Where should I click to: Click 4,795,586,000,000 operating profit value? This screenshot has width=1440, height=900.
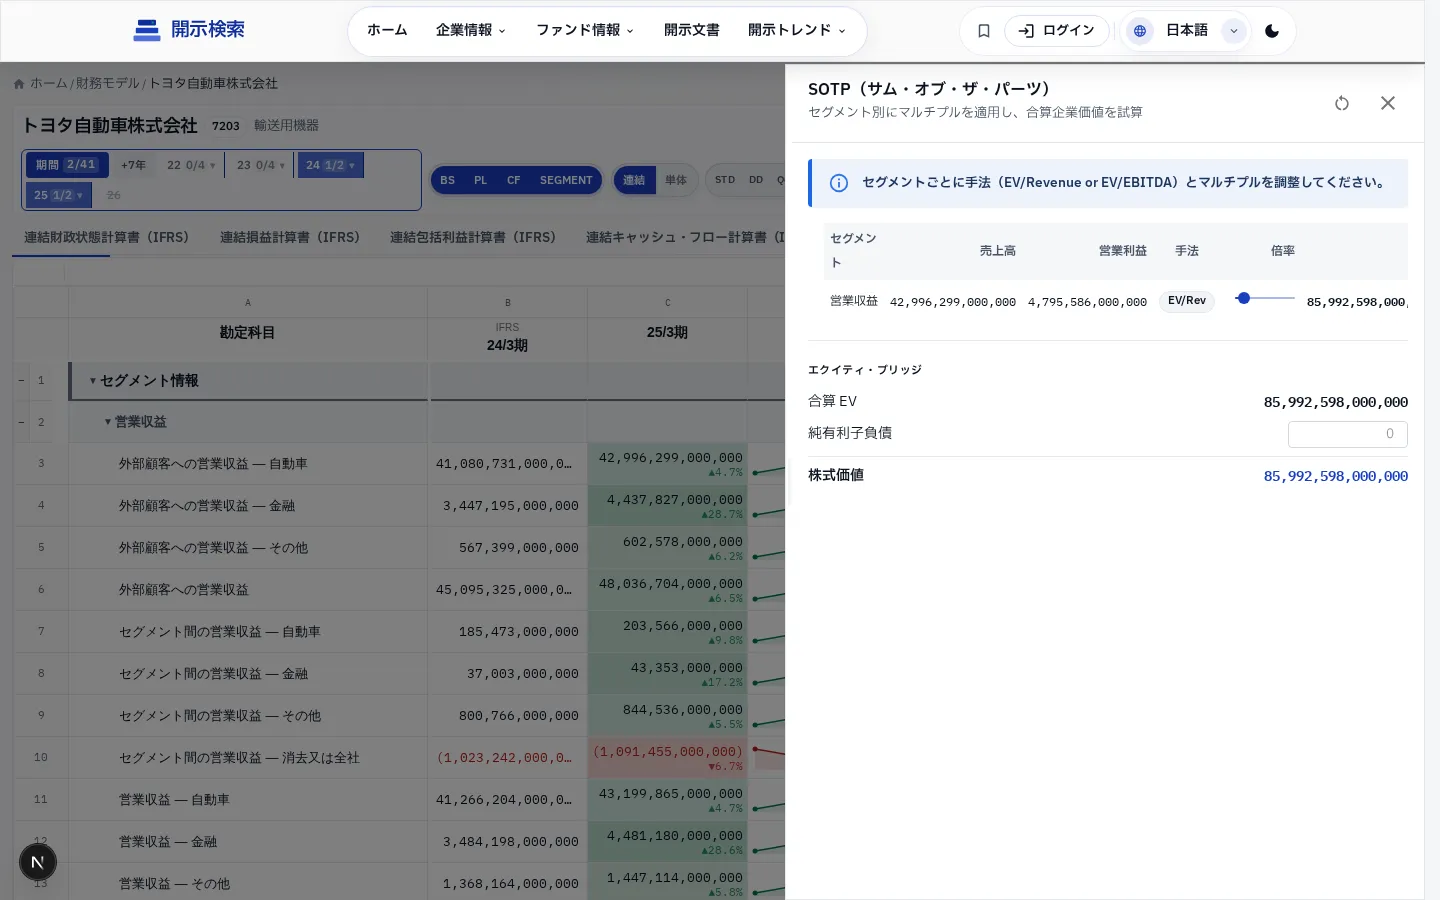(1087, 302)
